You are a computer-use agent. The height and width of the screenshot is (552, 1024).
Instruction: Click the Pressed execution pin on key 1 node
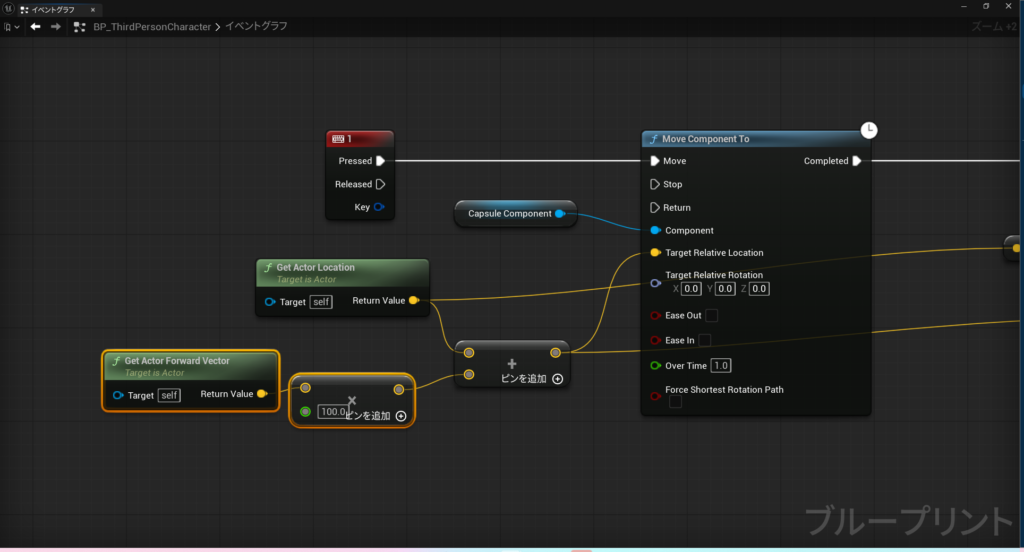click(x=380, y=161)
